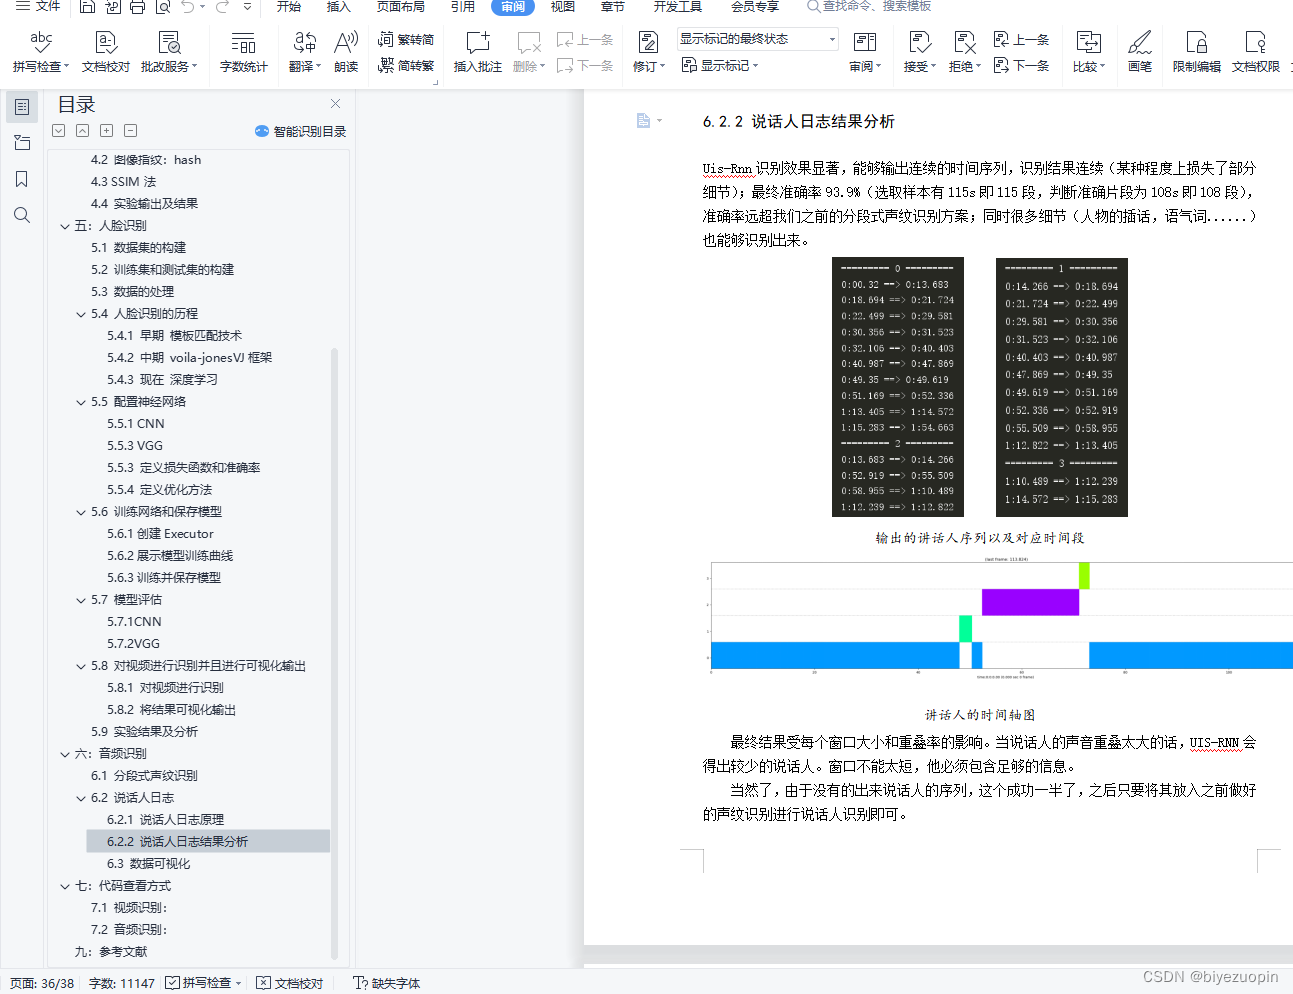The image size is (1293, 994).
Task: Collapse the 六：音频识别 tree node
Action: point(64,753)
